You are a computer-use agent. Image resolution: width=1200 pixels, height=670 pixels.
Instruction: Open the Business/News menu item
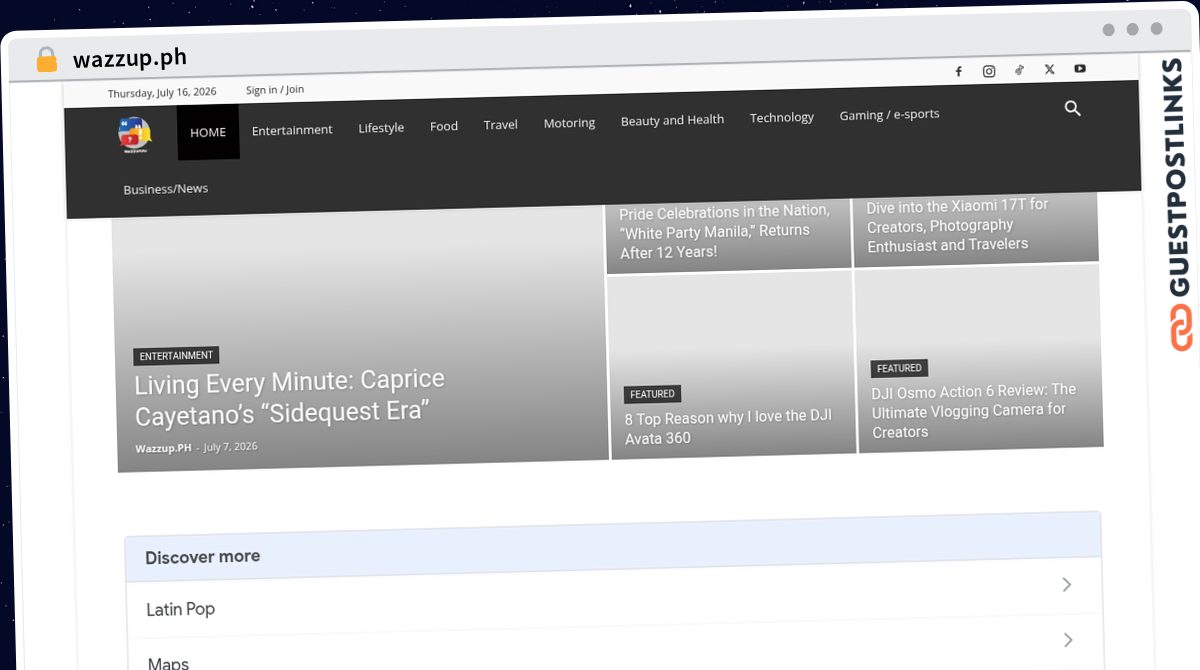coord(166,189)
